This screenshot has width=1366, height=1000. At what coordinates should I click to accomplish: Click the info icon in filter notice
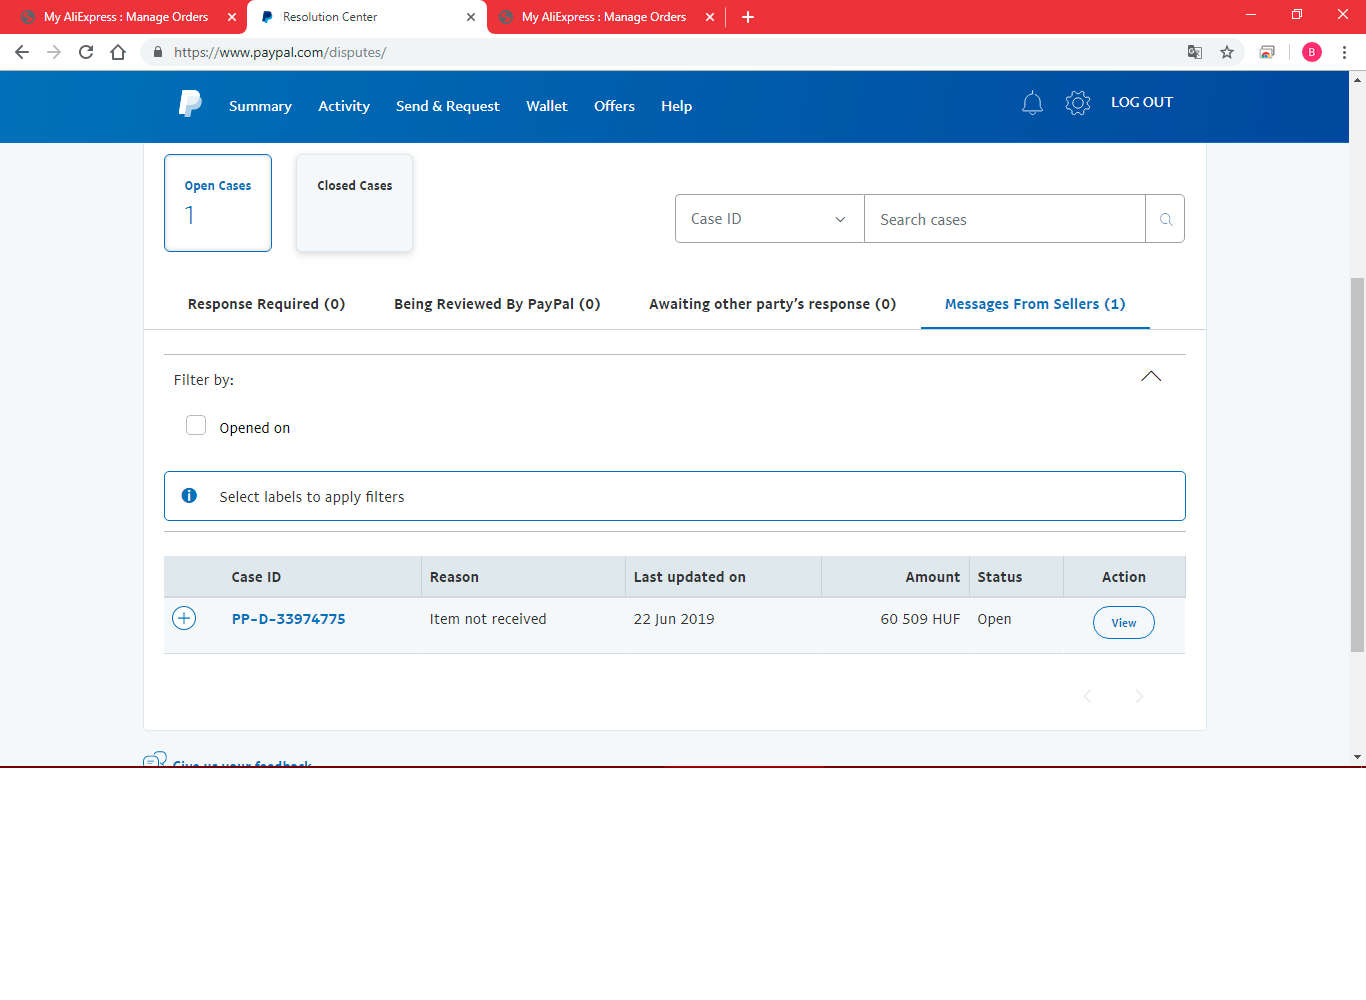point(189,495)
